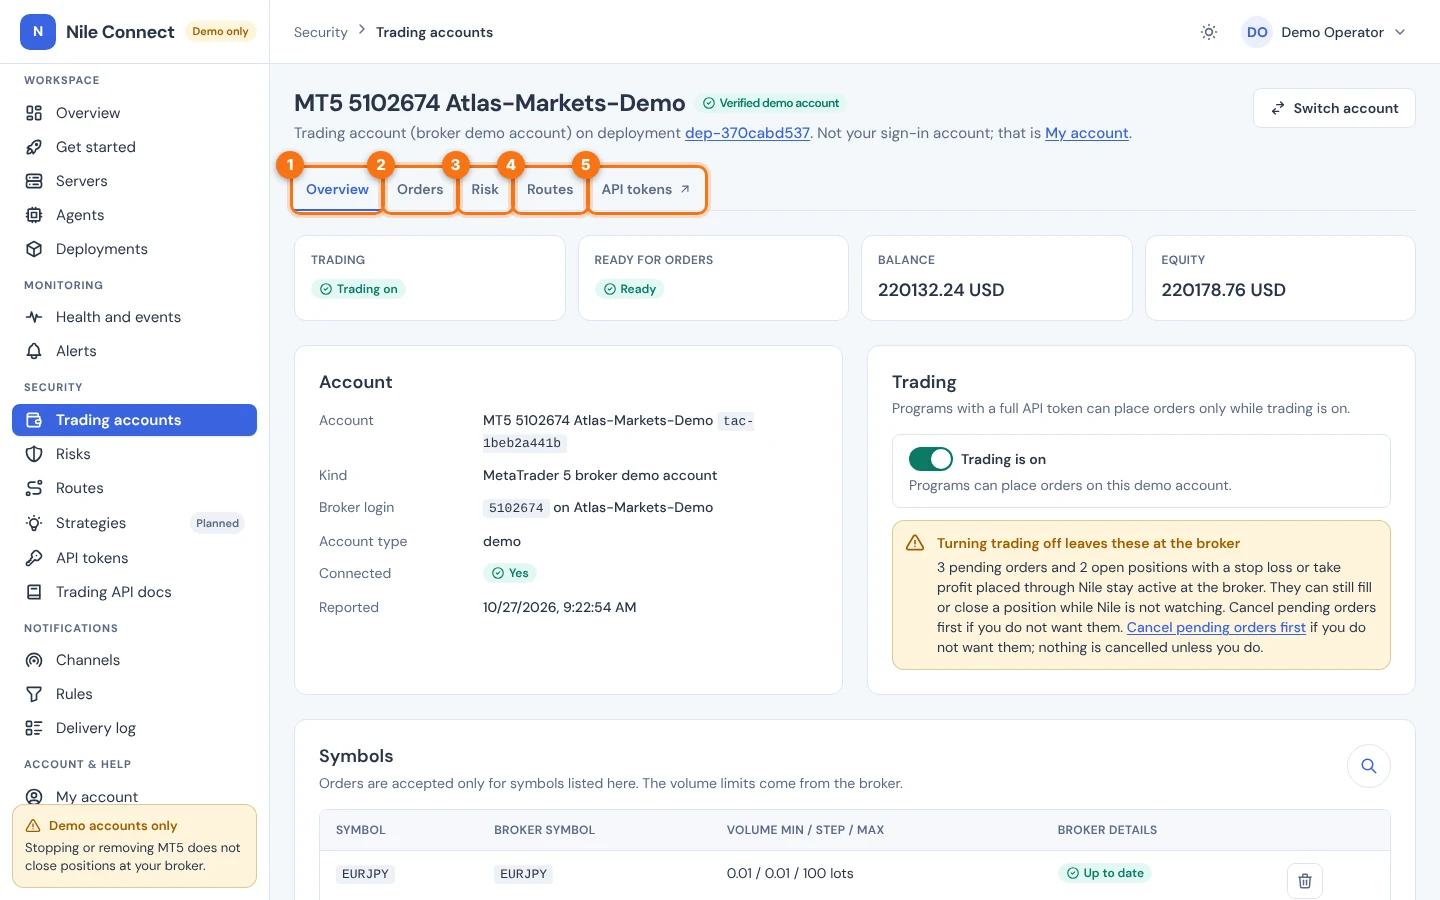
Task: Click the MetaTrader 5 broker demo account text
Action: click(x=600, y=475)
